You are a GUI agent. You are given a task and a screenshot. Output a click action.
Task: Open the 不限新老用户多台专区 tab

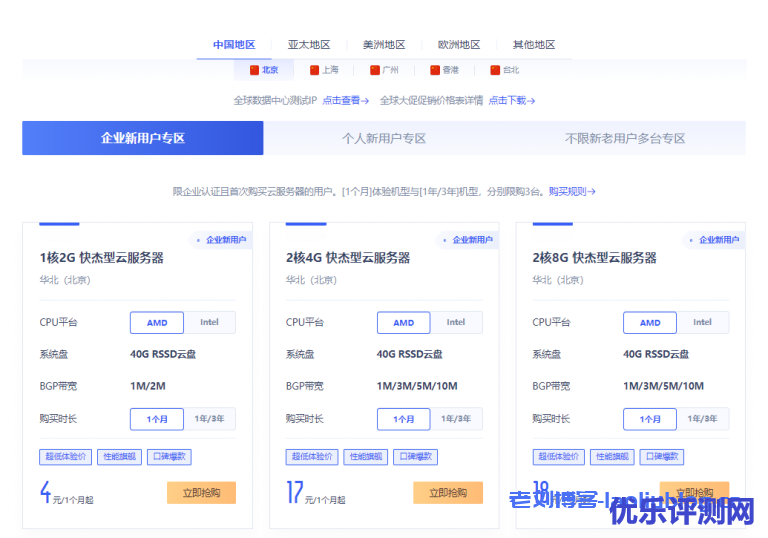[624, 138]
